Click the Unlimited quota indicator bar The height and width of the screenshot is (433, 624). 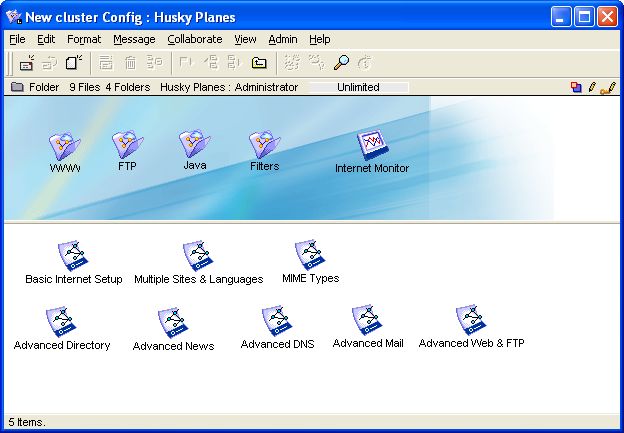[358, 87]
